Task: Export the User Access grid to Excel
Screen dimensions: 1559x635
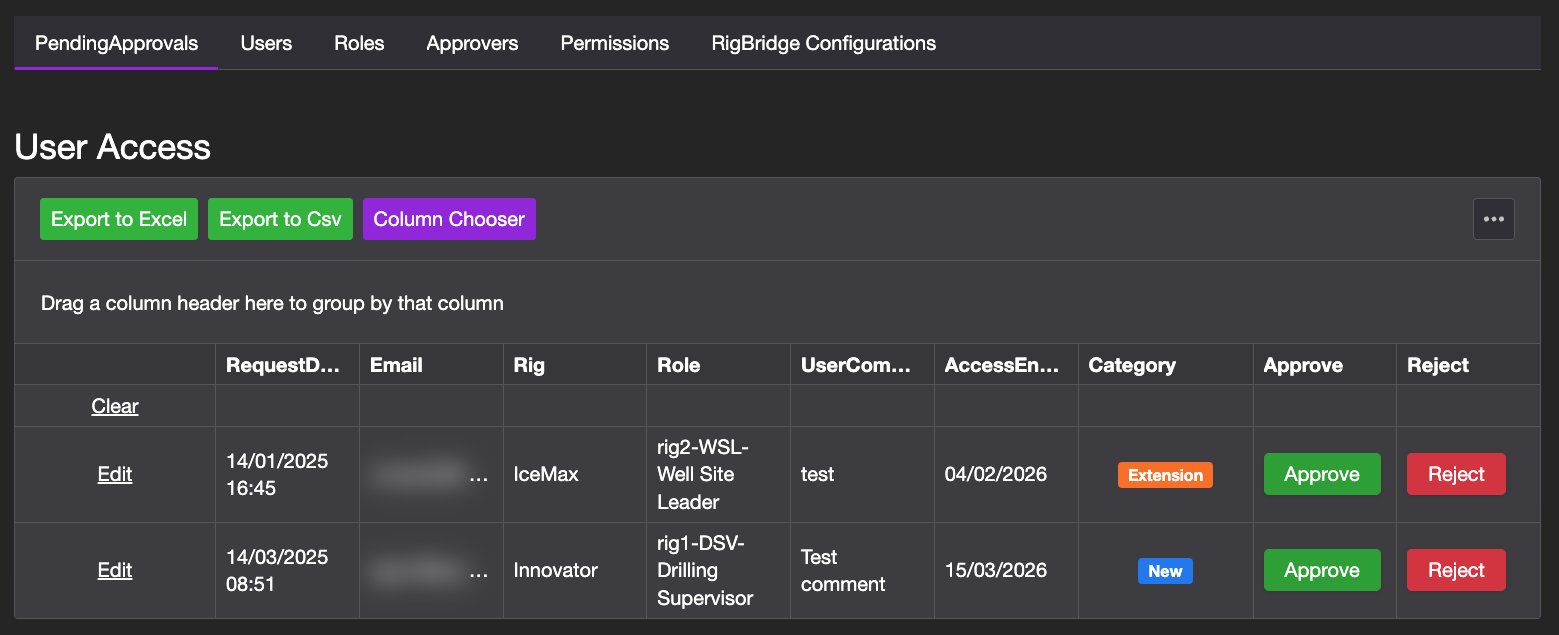Action: click(x=118, y=218)
